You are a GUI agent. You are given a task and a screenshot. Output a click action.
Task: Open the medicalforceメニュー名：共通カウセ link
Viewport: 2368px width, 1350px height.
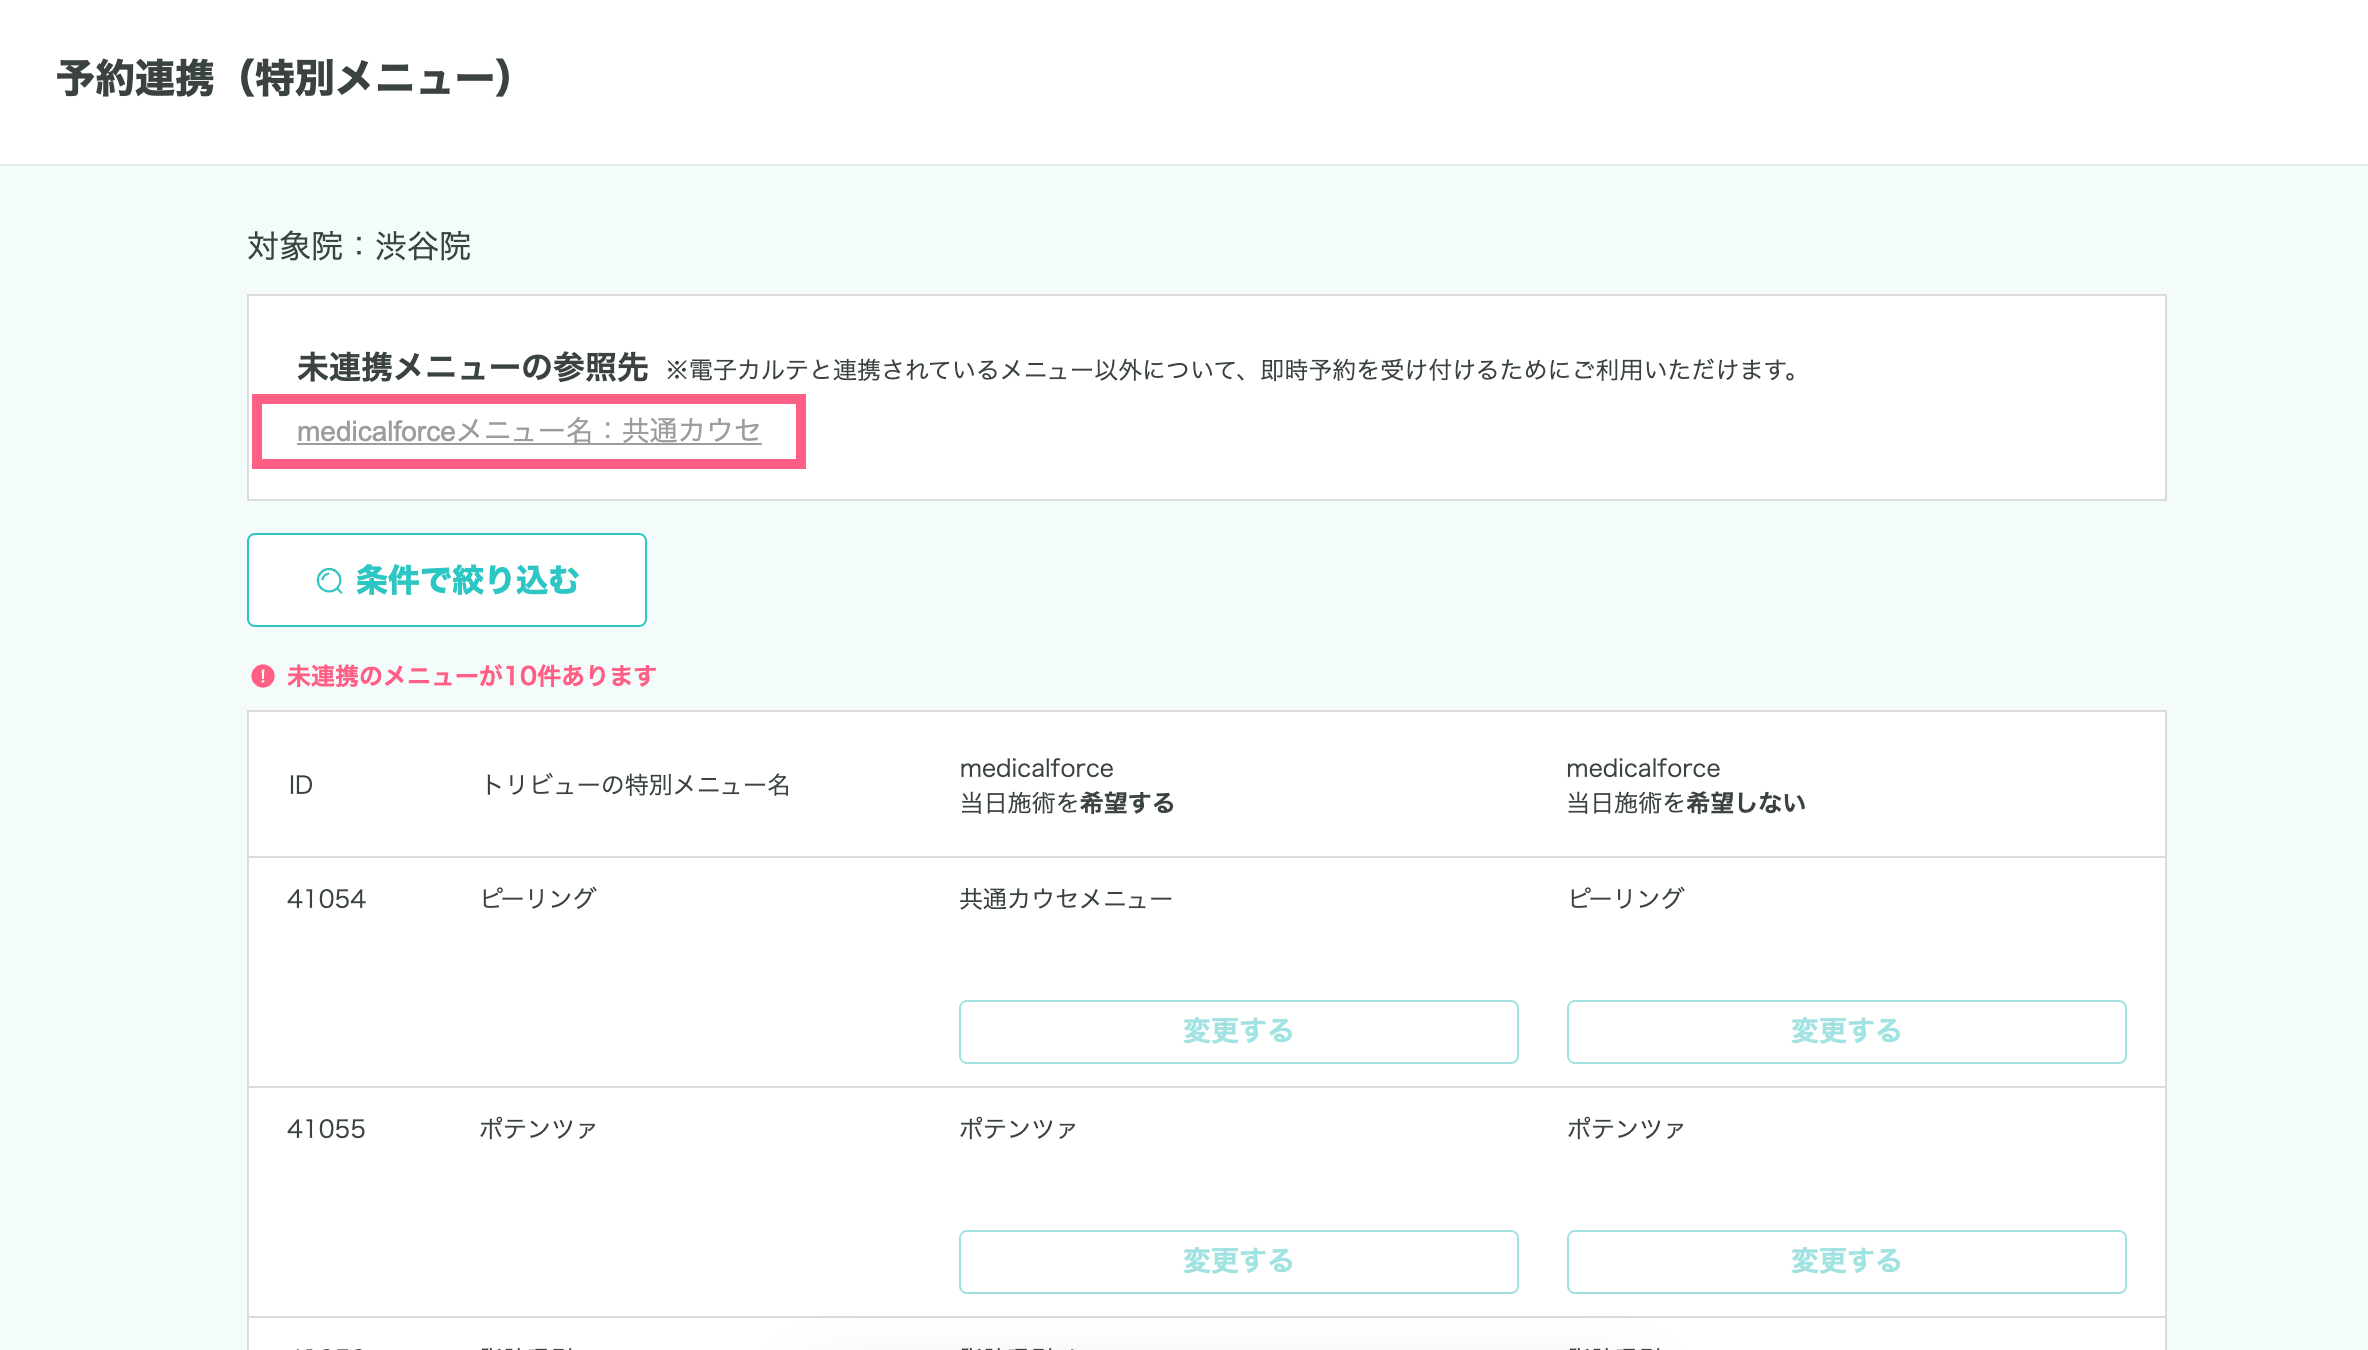(528, 431)
